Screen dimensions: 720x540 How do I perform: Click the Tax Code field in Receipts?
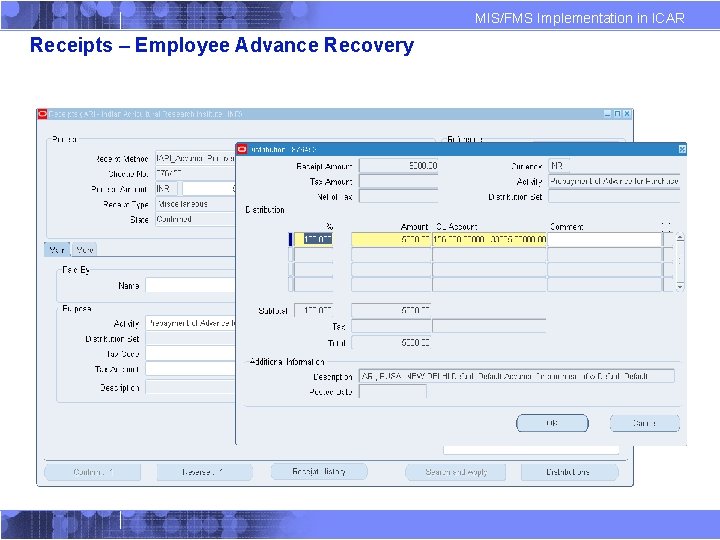(x=190, y=354)
